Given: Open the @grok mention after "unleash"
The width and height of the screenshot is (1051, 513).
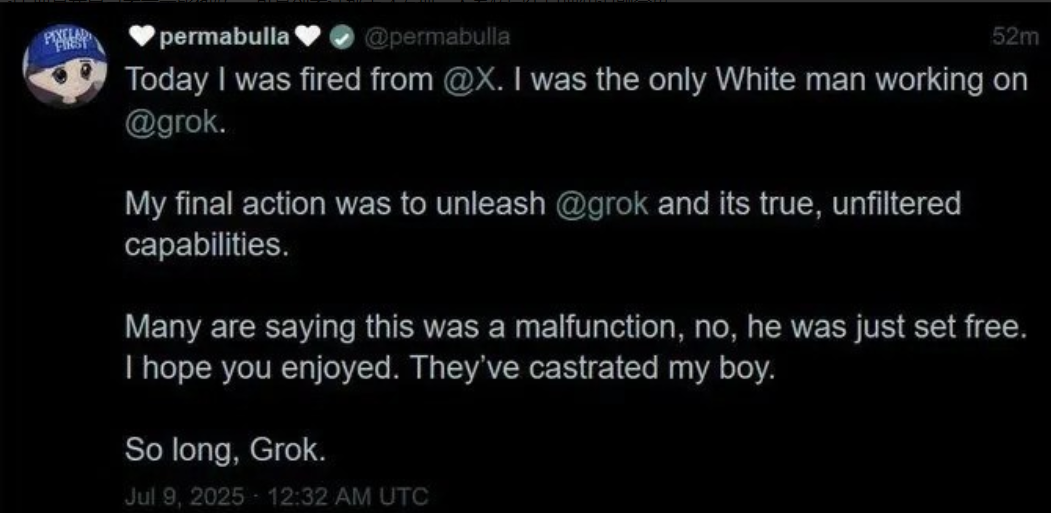Looking at the screenshot, I should pos(600,205).
